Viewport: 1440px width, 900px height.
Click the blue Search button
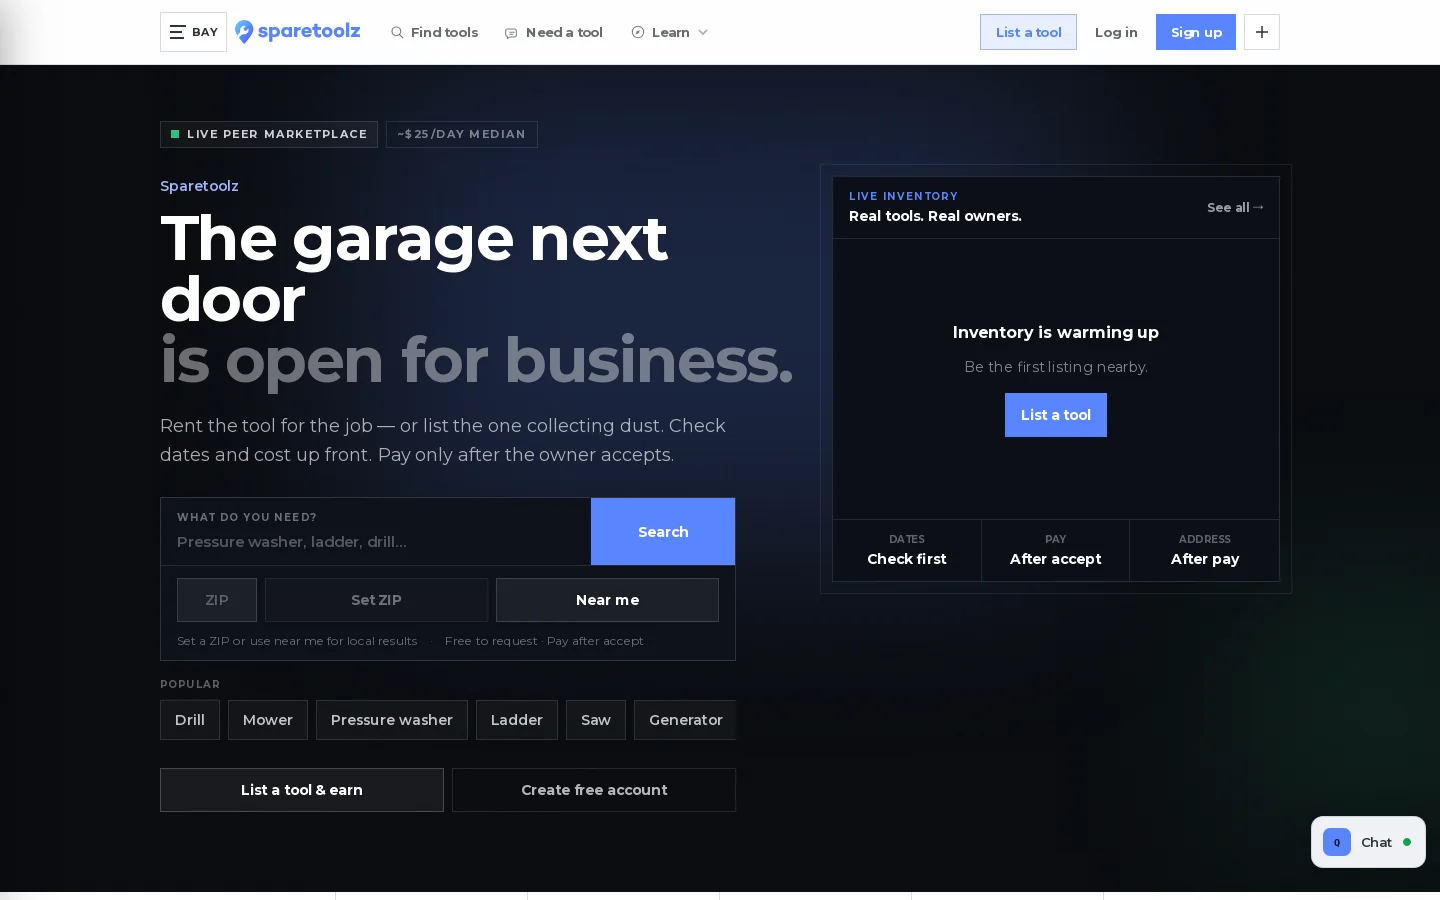tap(663, 532)
